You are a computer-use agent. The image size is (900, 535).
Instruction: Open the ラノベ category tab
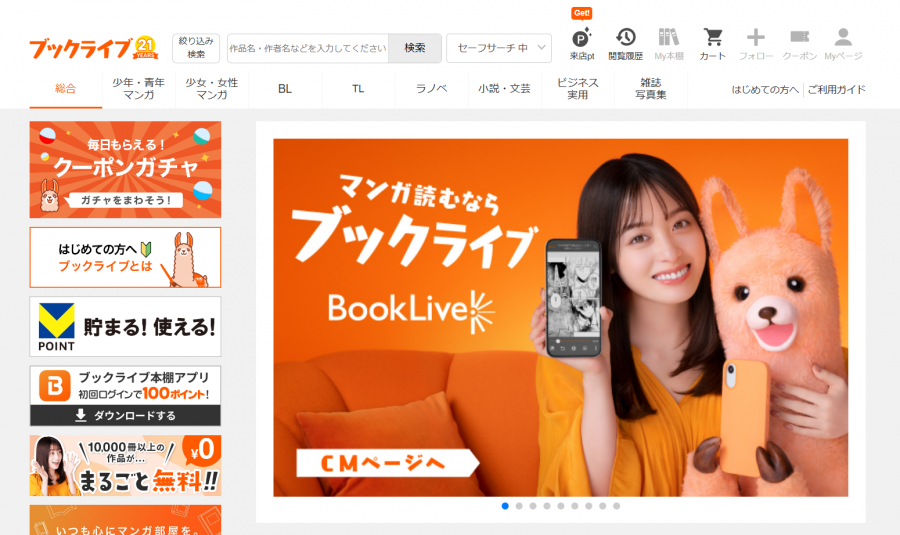431,88
